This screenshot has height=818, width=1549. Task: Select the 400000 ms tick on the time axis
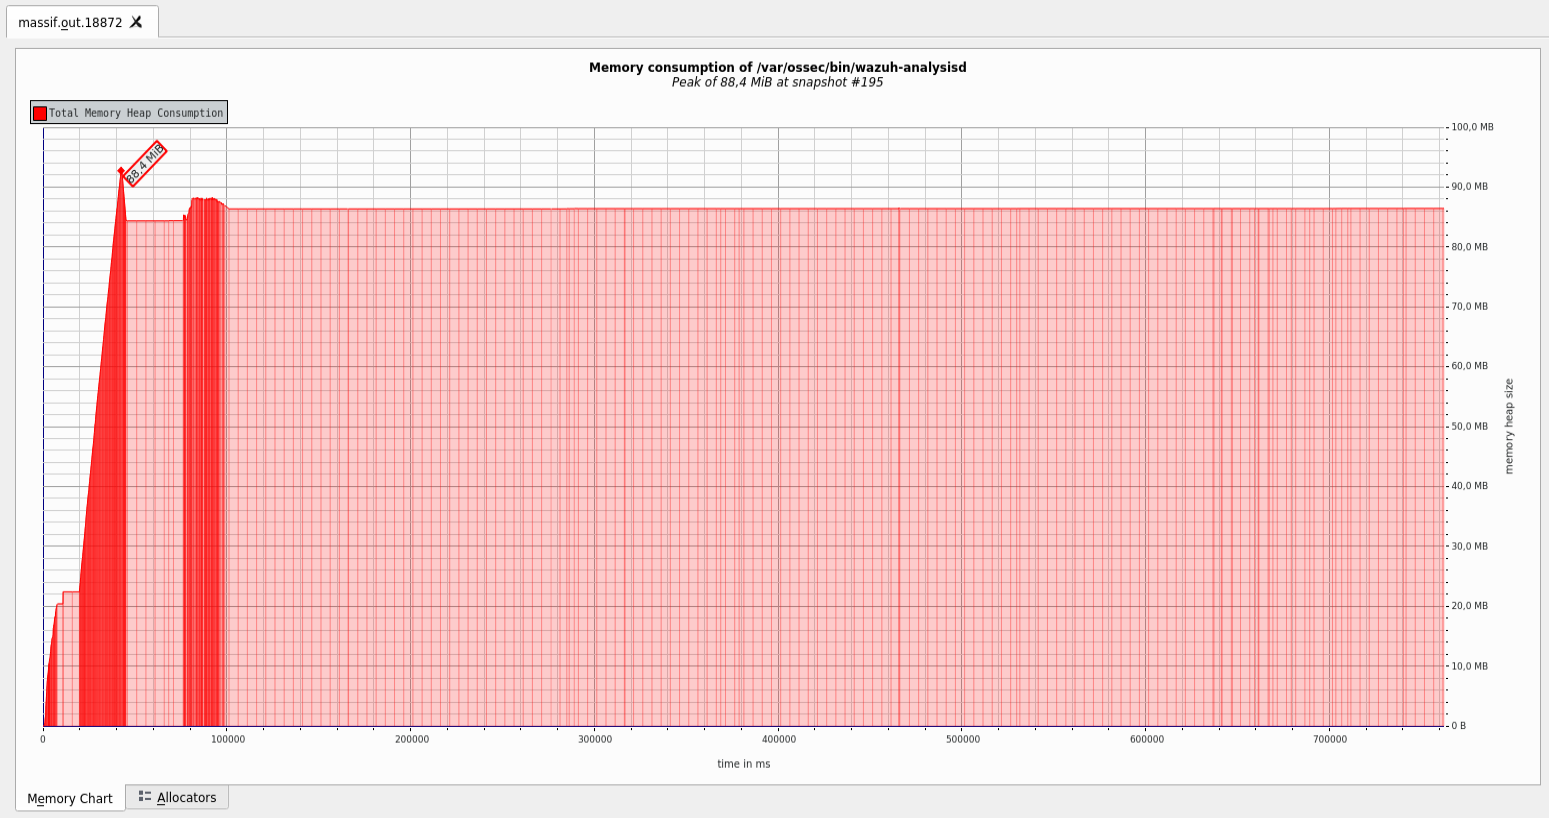click(780, 739)
